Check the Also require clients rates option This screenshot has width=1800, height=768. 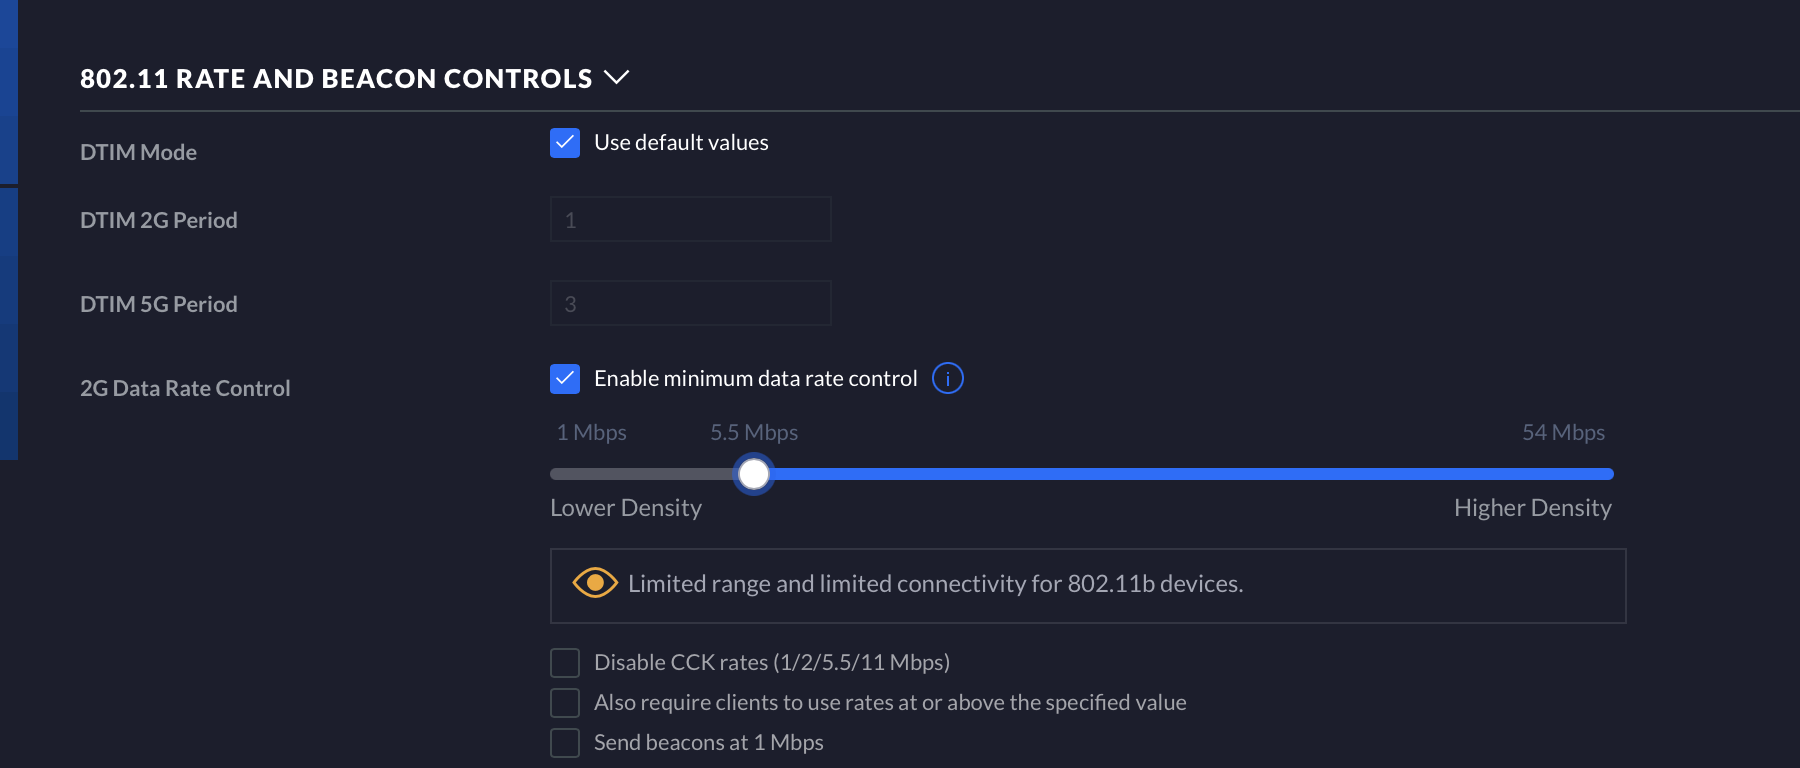(x=565, y=703)
